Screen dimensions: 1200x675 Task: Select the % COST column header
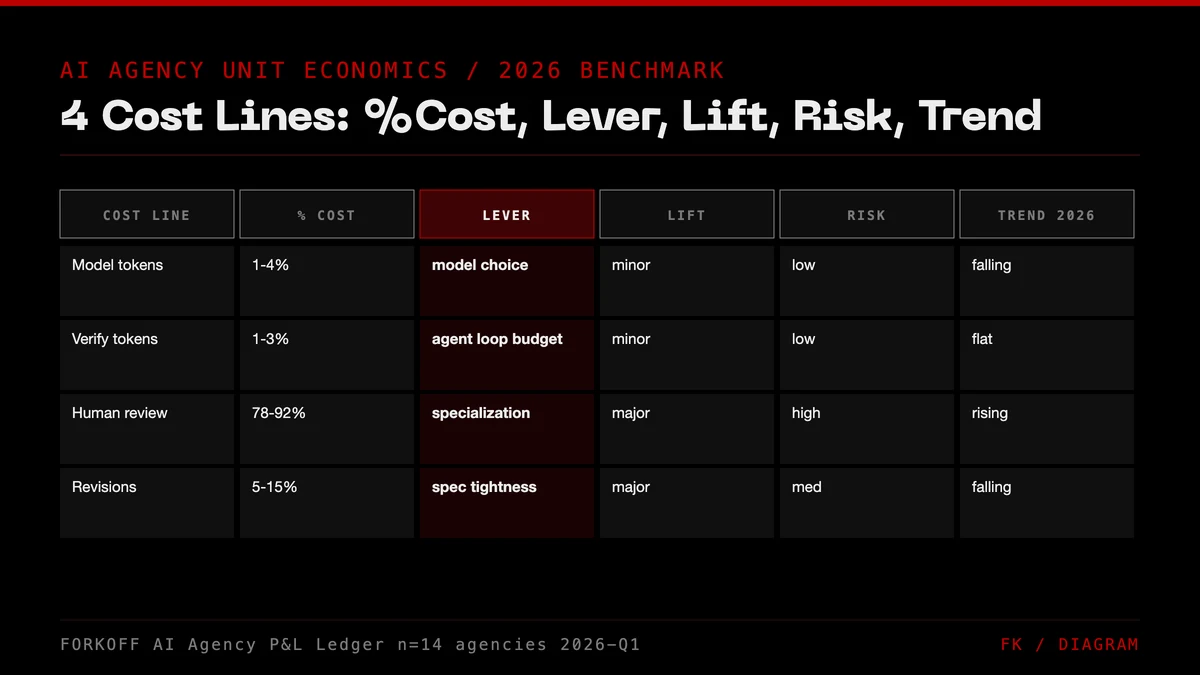[x=327, y=215]
